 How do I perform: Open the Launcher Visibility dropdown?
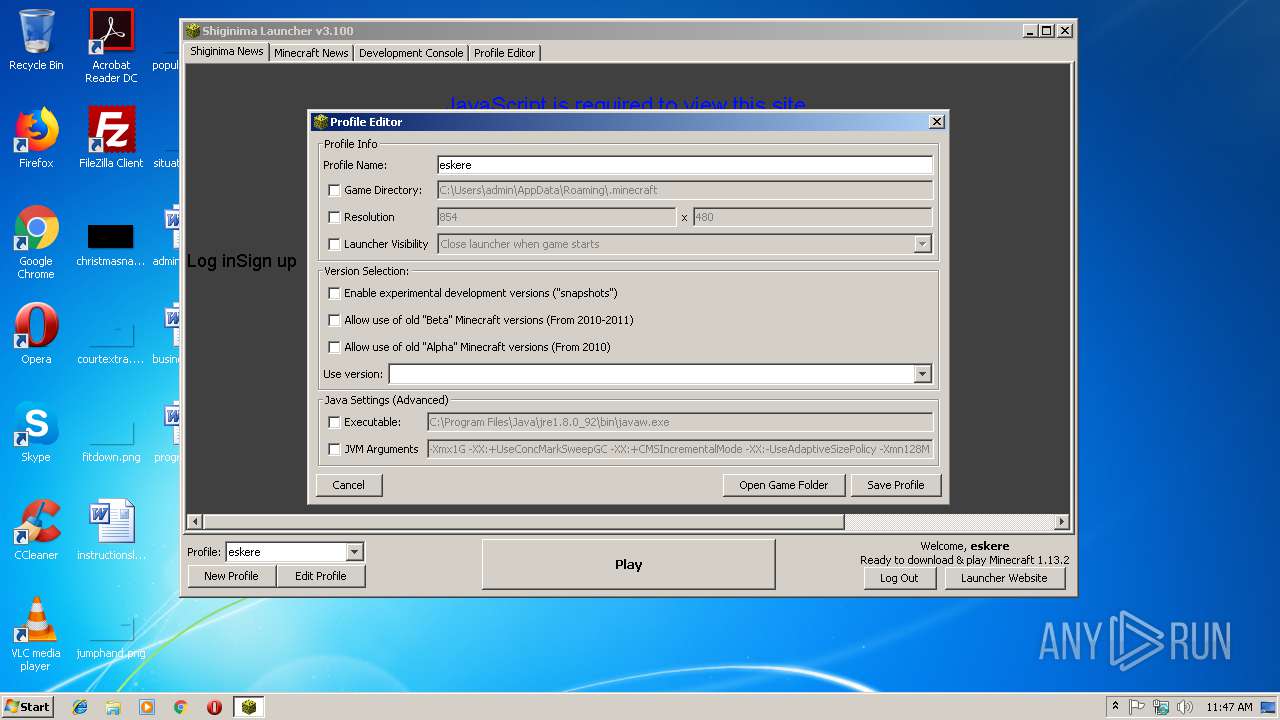pos(922,244)
